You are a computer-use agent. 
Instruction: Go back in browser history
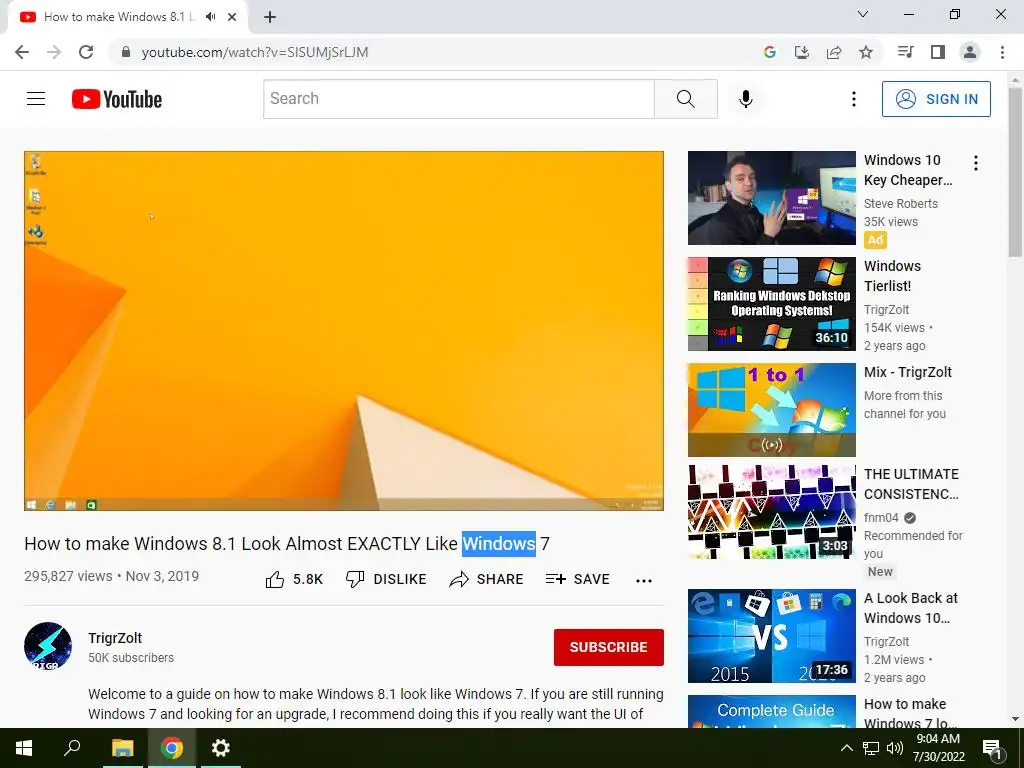click(x=22, y=52)
